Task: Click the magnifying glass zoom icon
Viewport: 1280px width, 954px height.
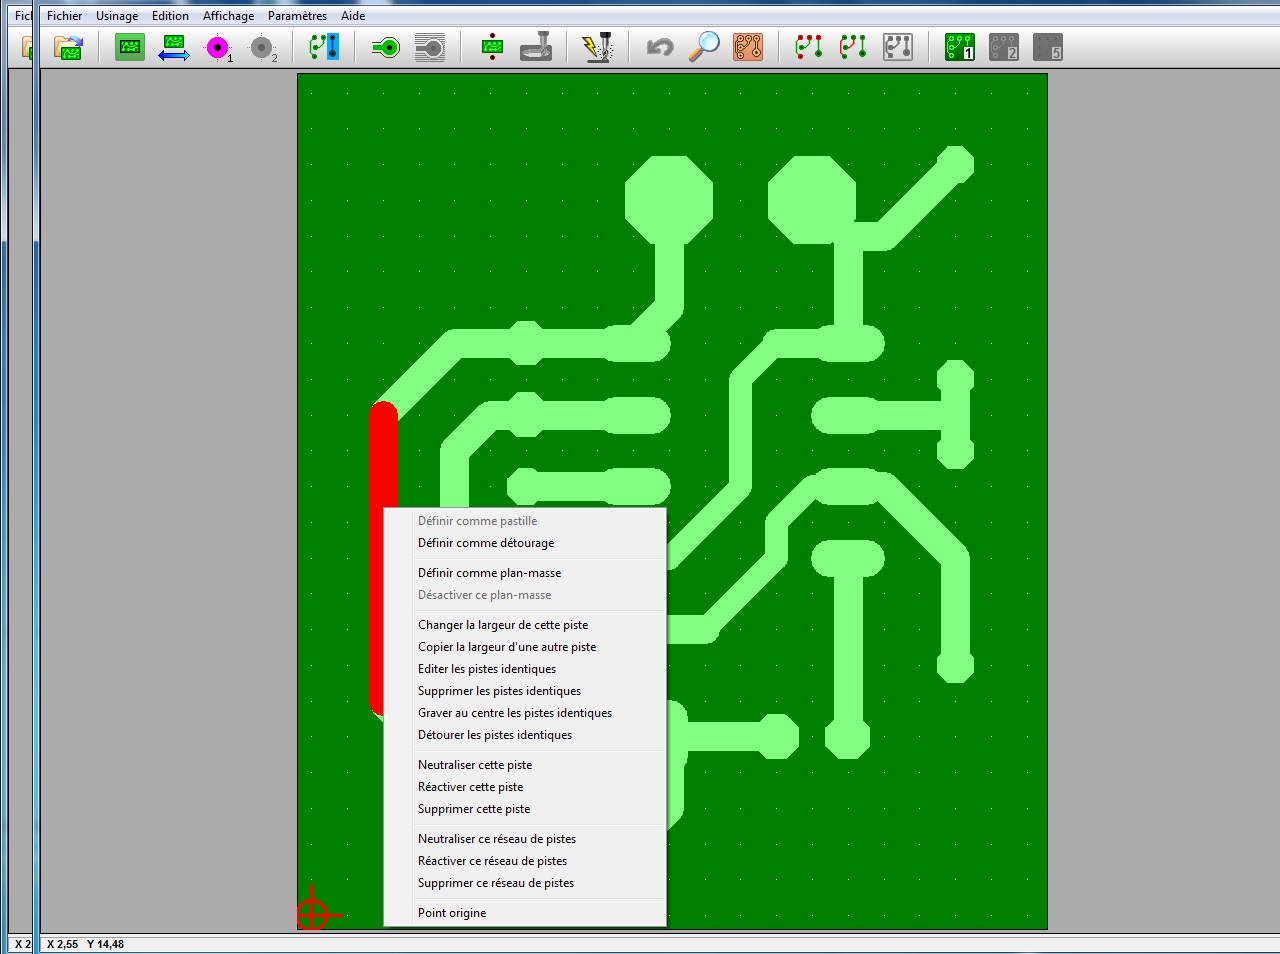Action: (x=705, y=47)
